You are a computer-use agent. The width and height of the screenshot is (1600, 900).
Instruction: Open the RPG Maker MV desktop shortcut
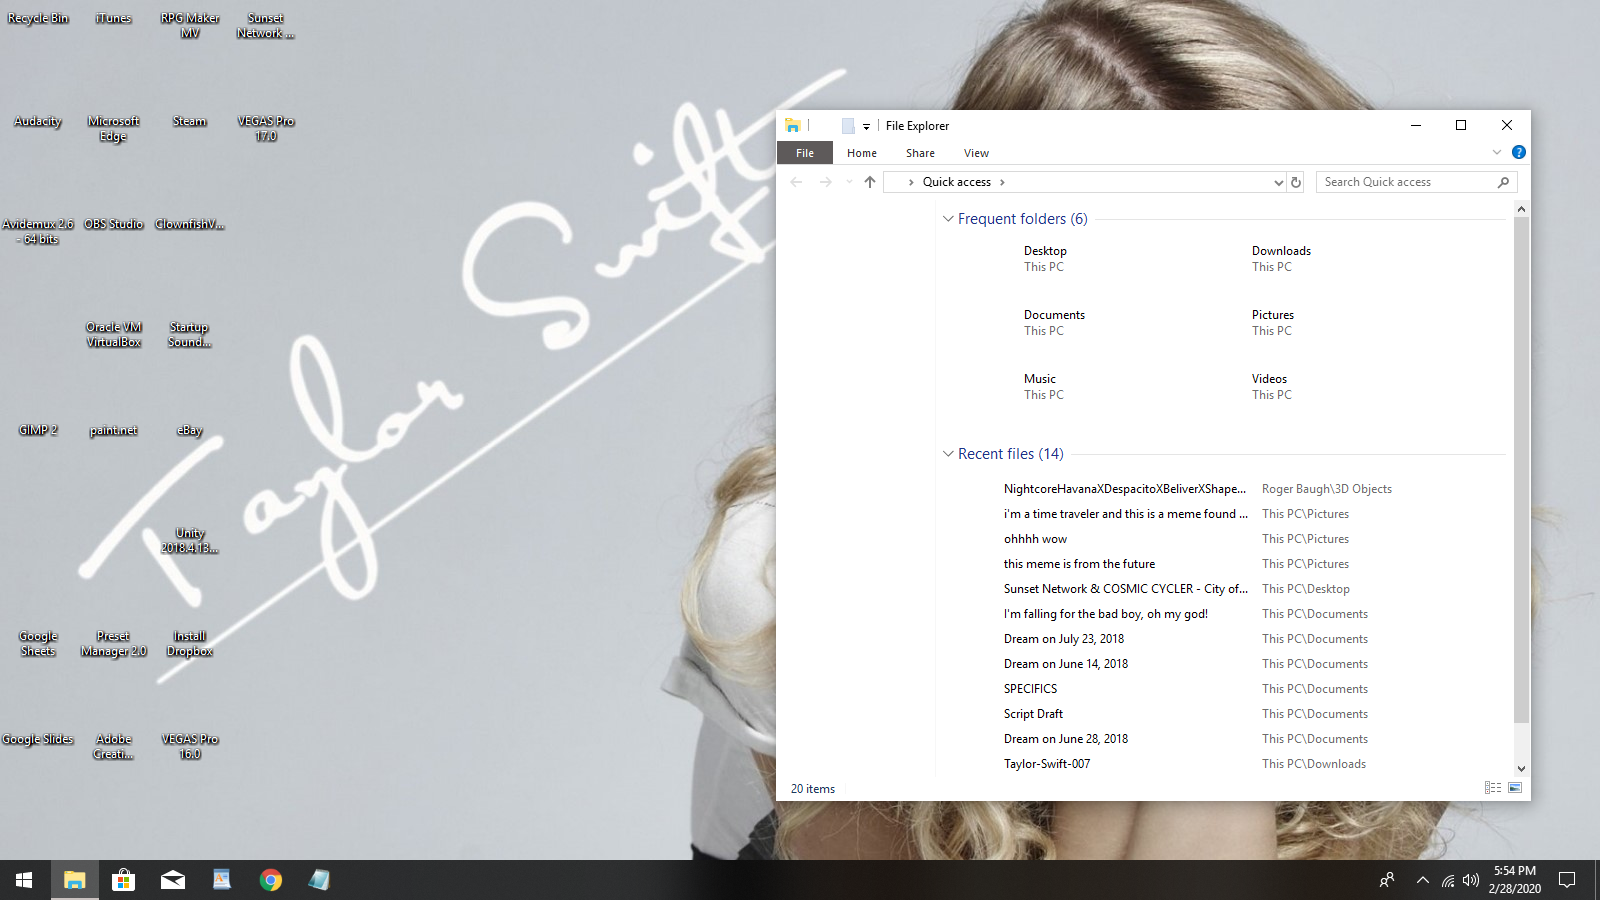pos(190,25)
